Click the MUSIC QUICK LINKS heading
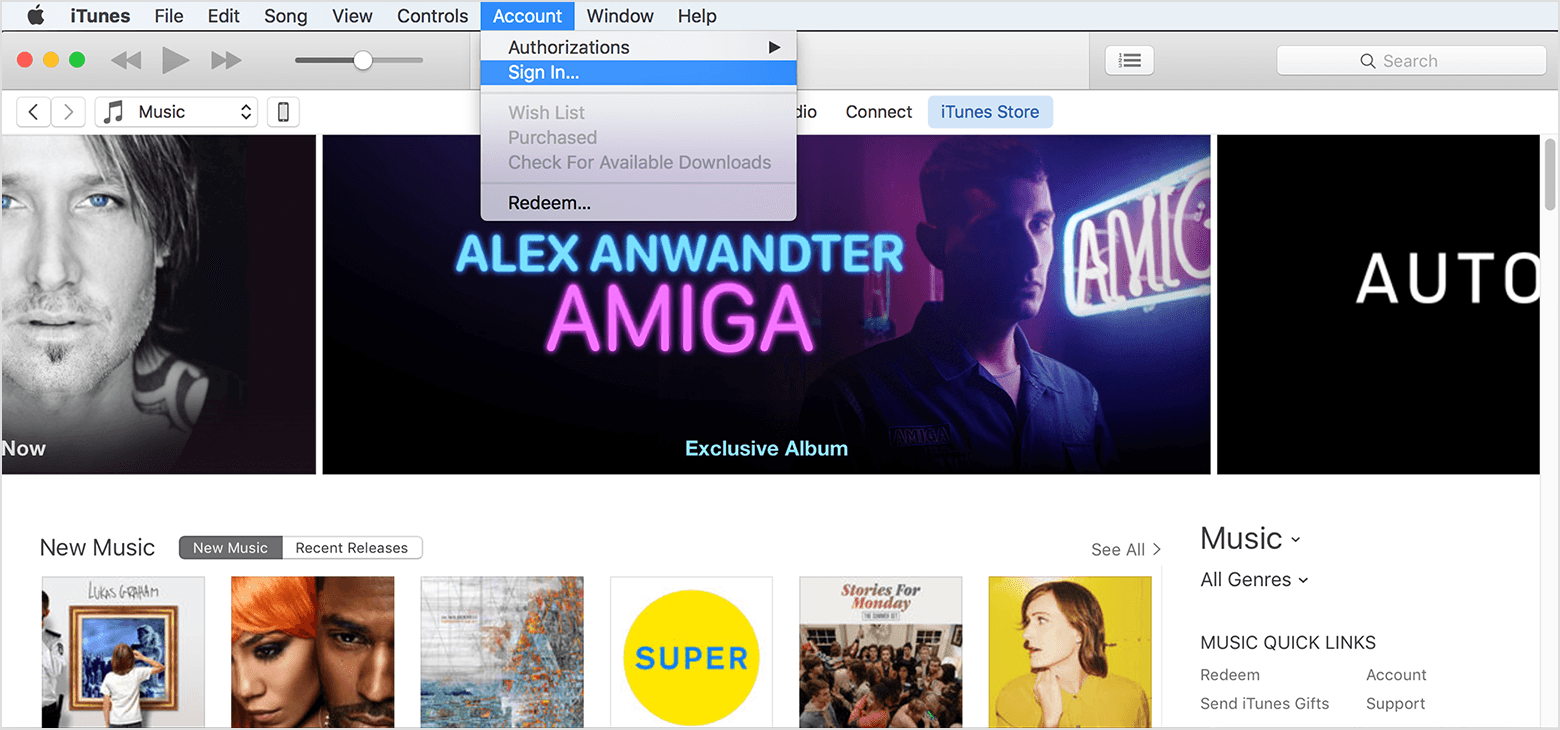This screenshot has height=730, width=1560. (1288, 643)
